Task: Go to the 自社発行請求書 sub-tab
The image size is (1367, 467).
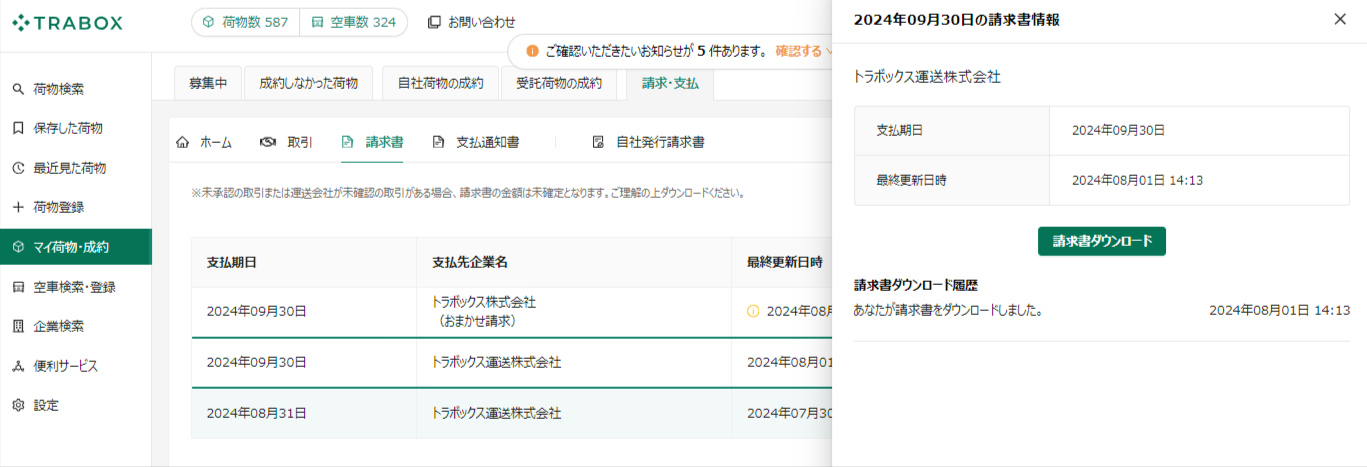Action: point(648,142)
